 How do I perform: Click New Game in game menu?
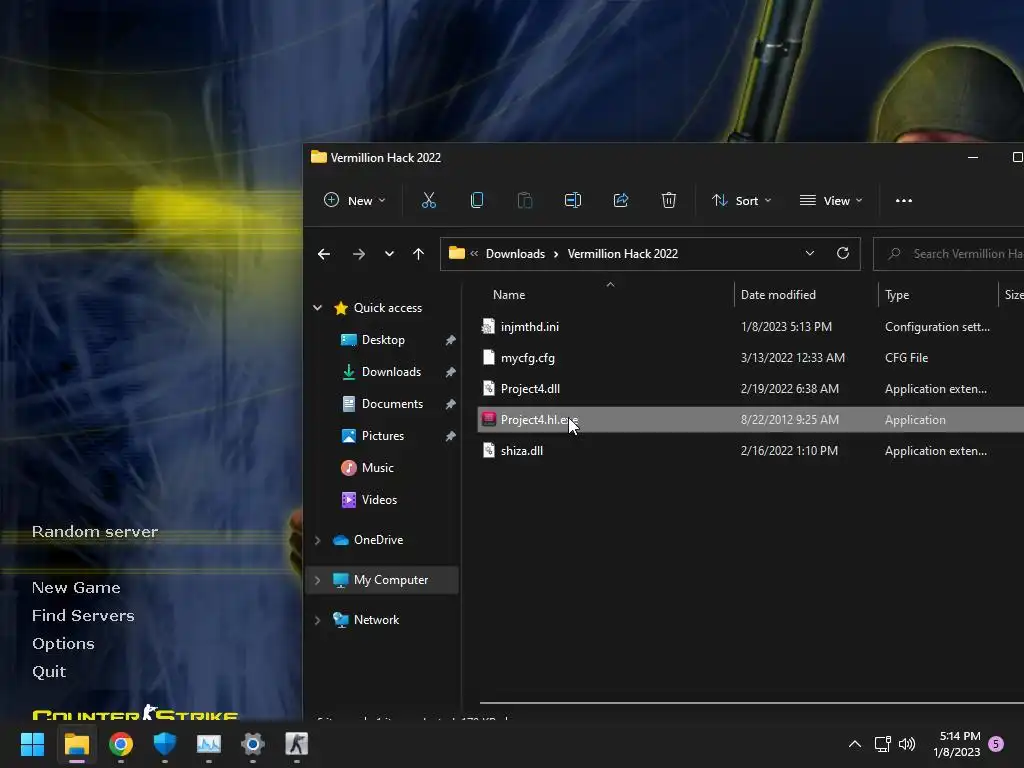coord(76,588)
